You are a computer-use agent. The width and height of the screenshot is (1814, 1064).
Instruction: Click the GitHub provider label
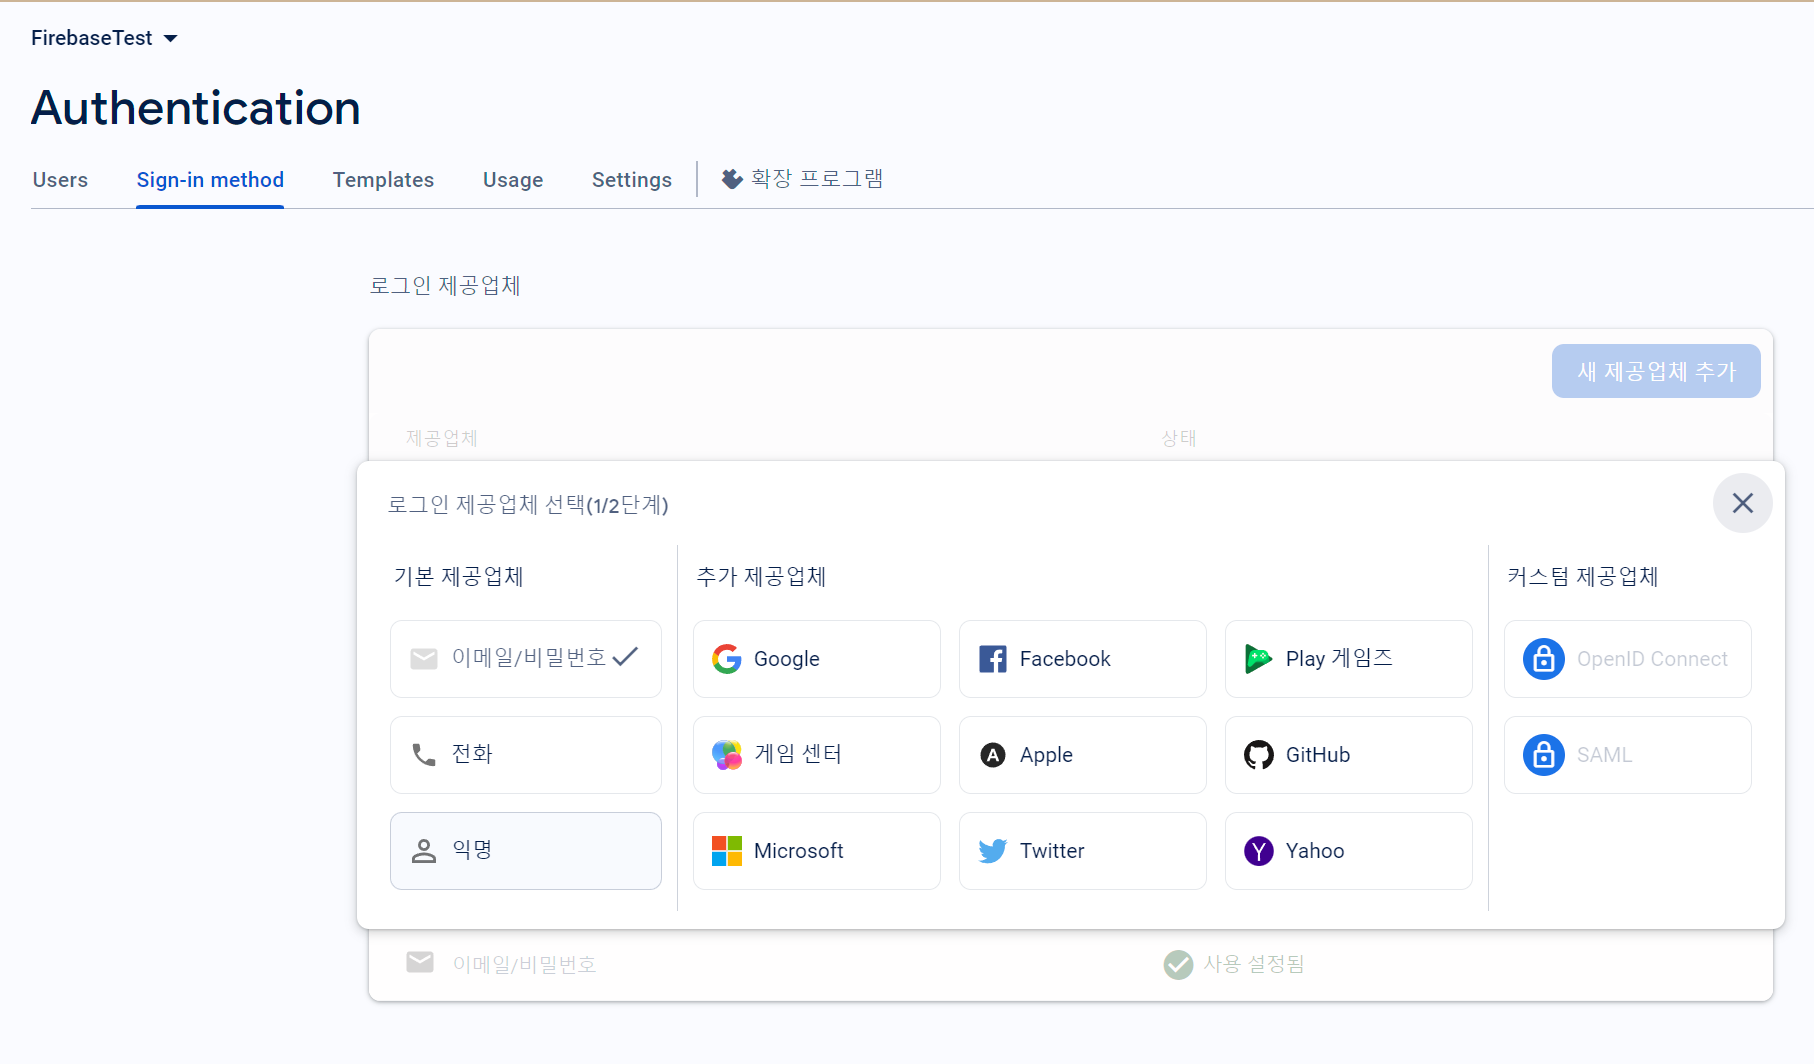coord(1318,755)
